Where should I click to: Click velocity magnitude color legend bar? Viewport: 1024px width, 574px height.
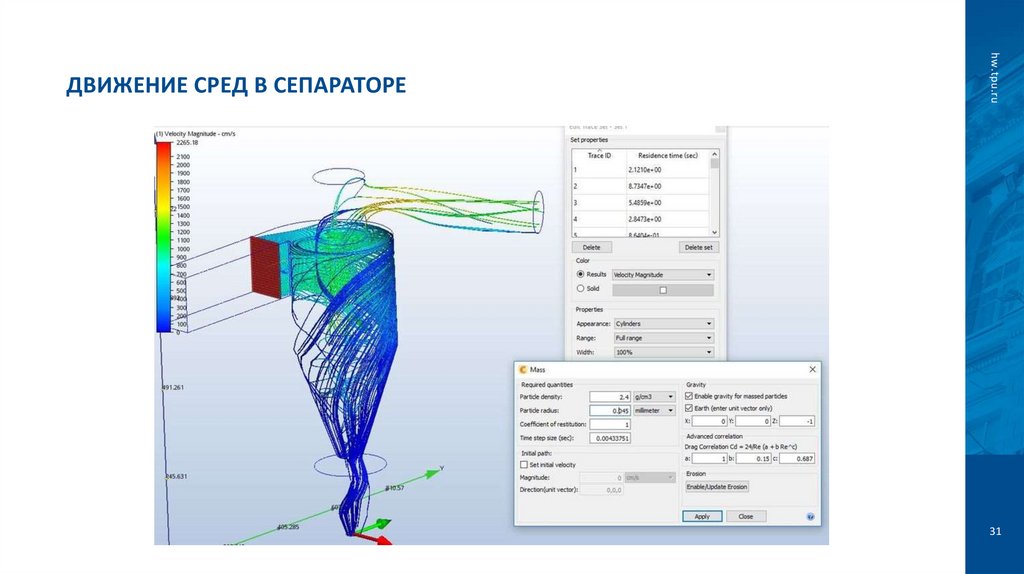point(163,236)
